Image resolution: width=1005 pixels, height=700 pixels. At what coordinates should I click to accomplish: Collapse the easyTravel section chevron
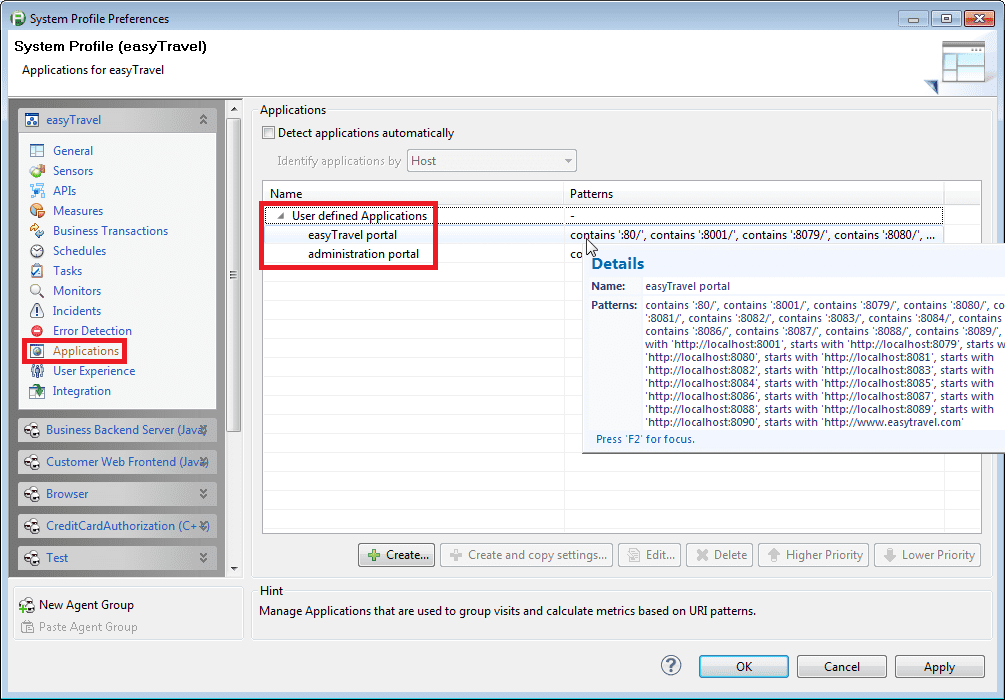pyautogui.click(x=203, y=120)
